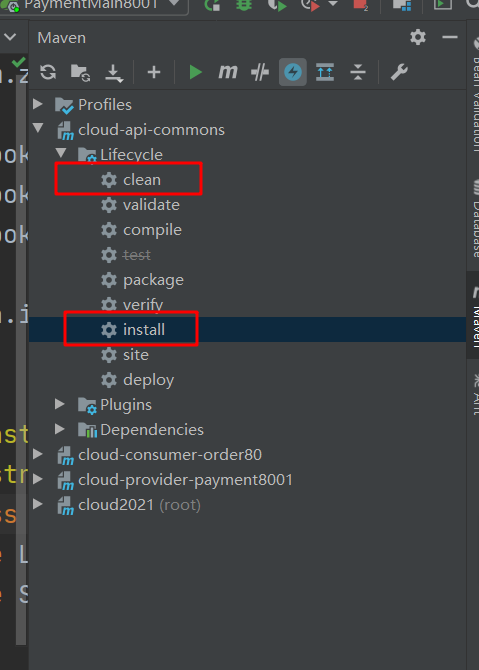Collapse all tree nodes icon
Image resolution: width=479 pixels, height=670 pixels.
(358, 72)
